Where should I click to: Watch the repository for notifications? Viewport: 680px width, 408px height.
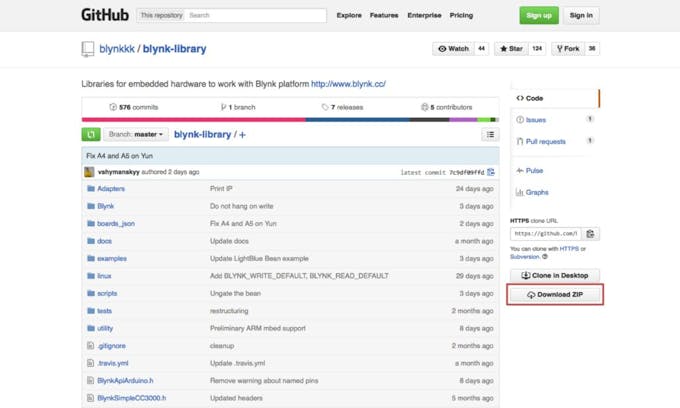[x=453, y=48]
